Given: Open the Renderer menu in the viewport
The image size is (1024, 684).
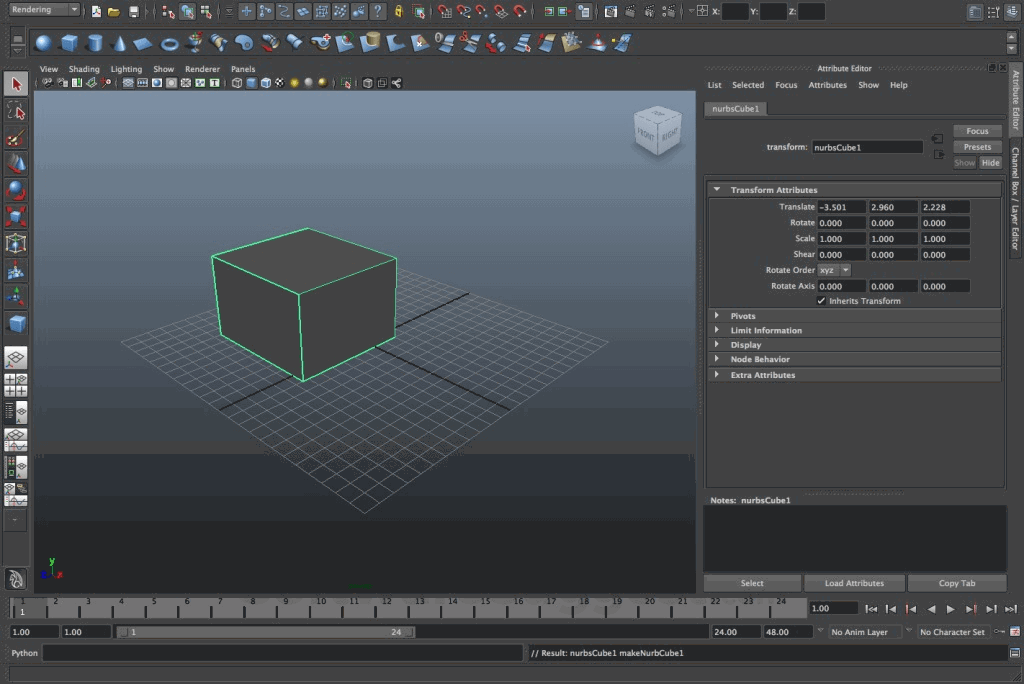Looking at the screenshot, I should point(202,69).
